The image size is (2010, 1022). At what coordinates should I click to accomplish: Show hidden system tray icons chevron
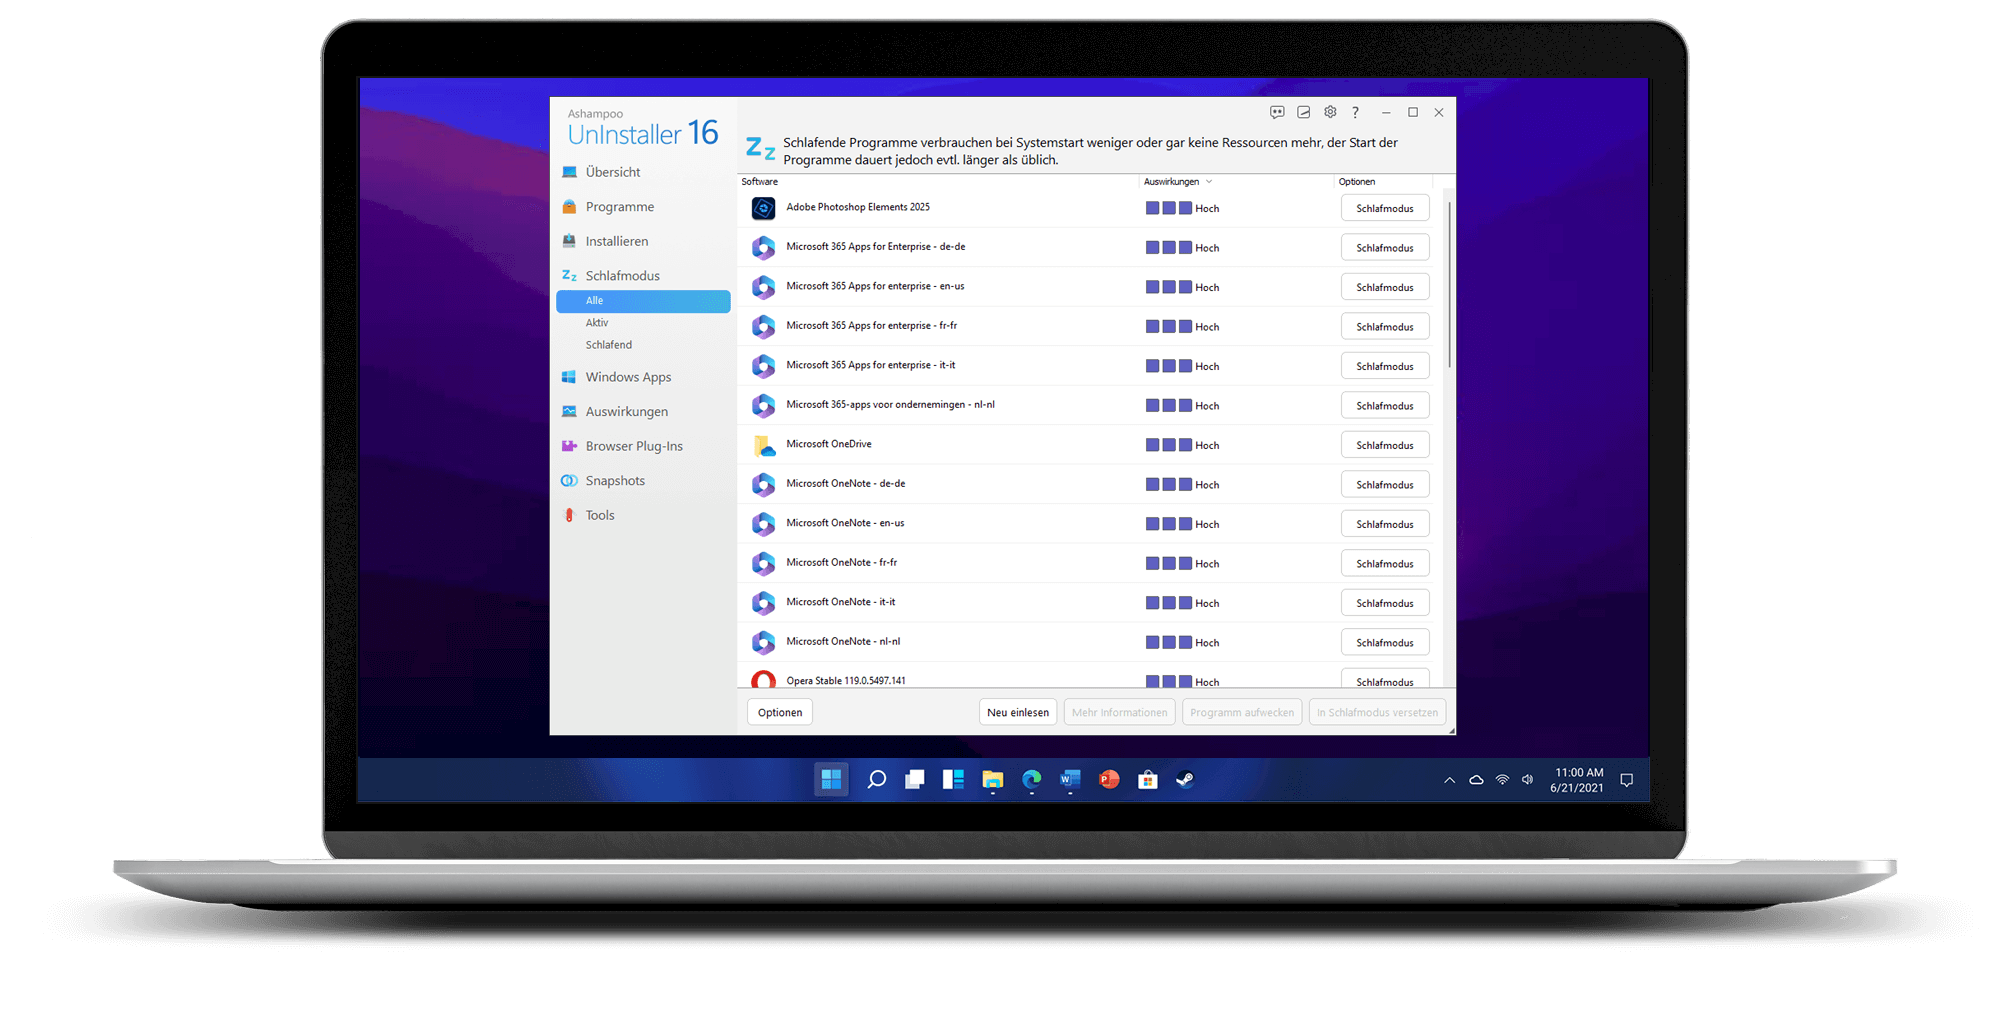[x=1449, y=780]
